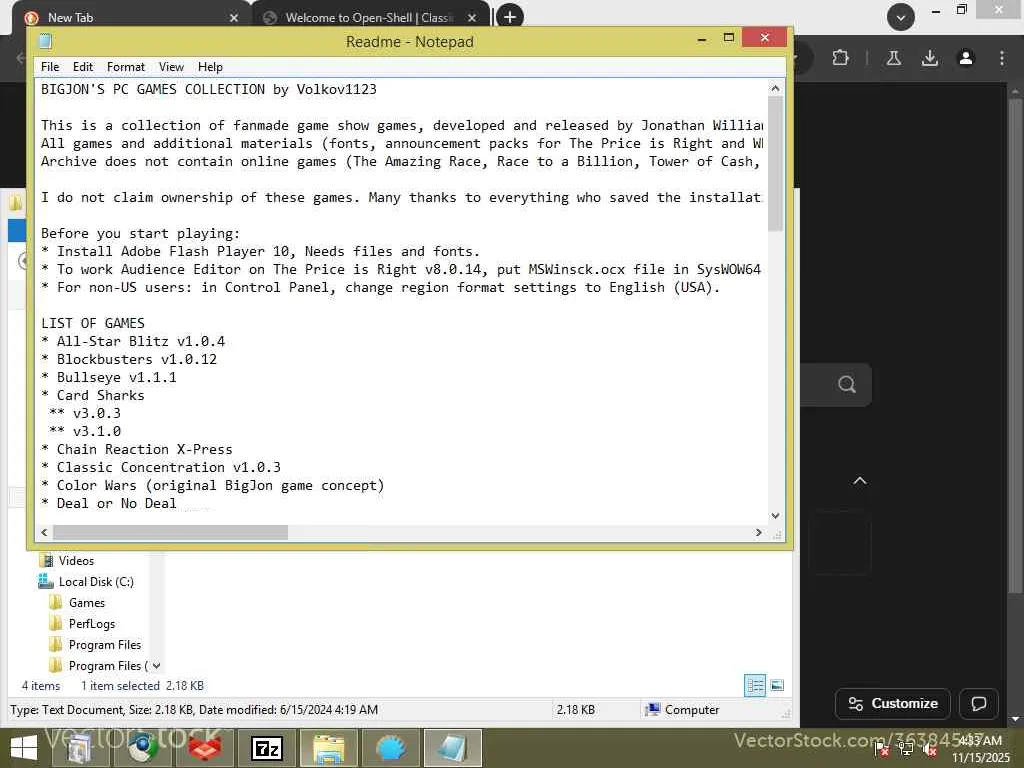
Task: Click the Customize button in browser
Action: tap(893, 703)
